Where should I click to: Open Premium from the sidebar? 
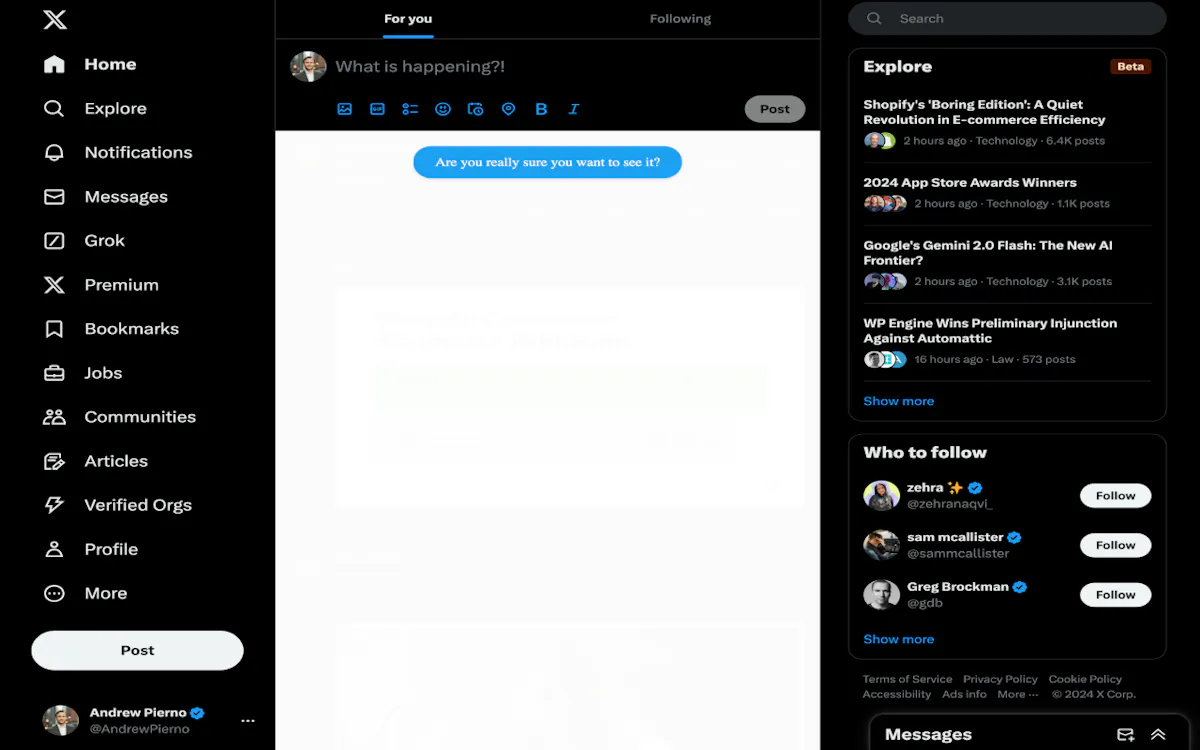click(101, 285)
